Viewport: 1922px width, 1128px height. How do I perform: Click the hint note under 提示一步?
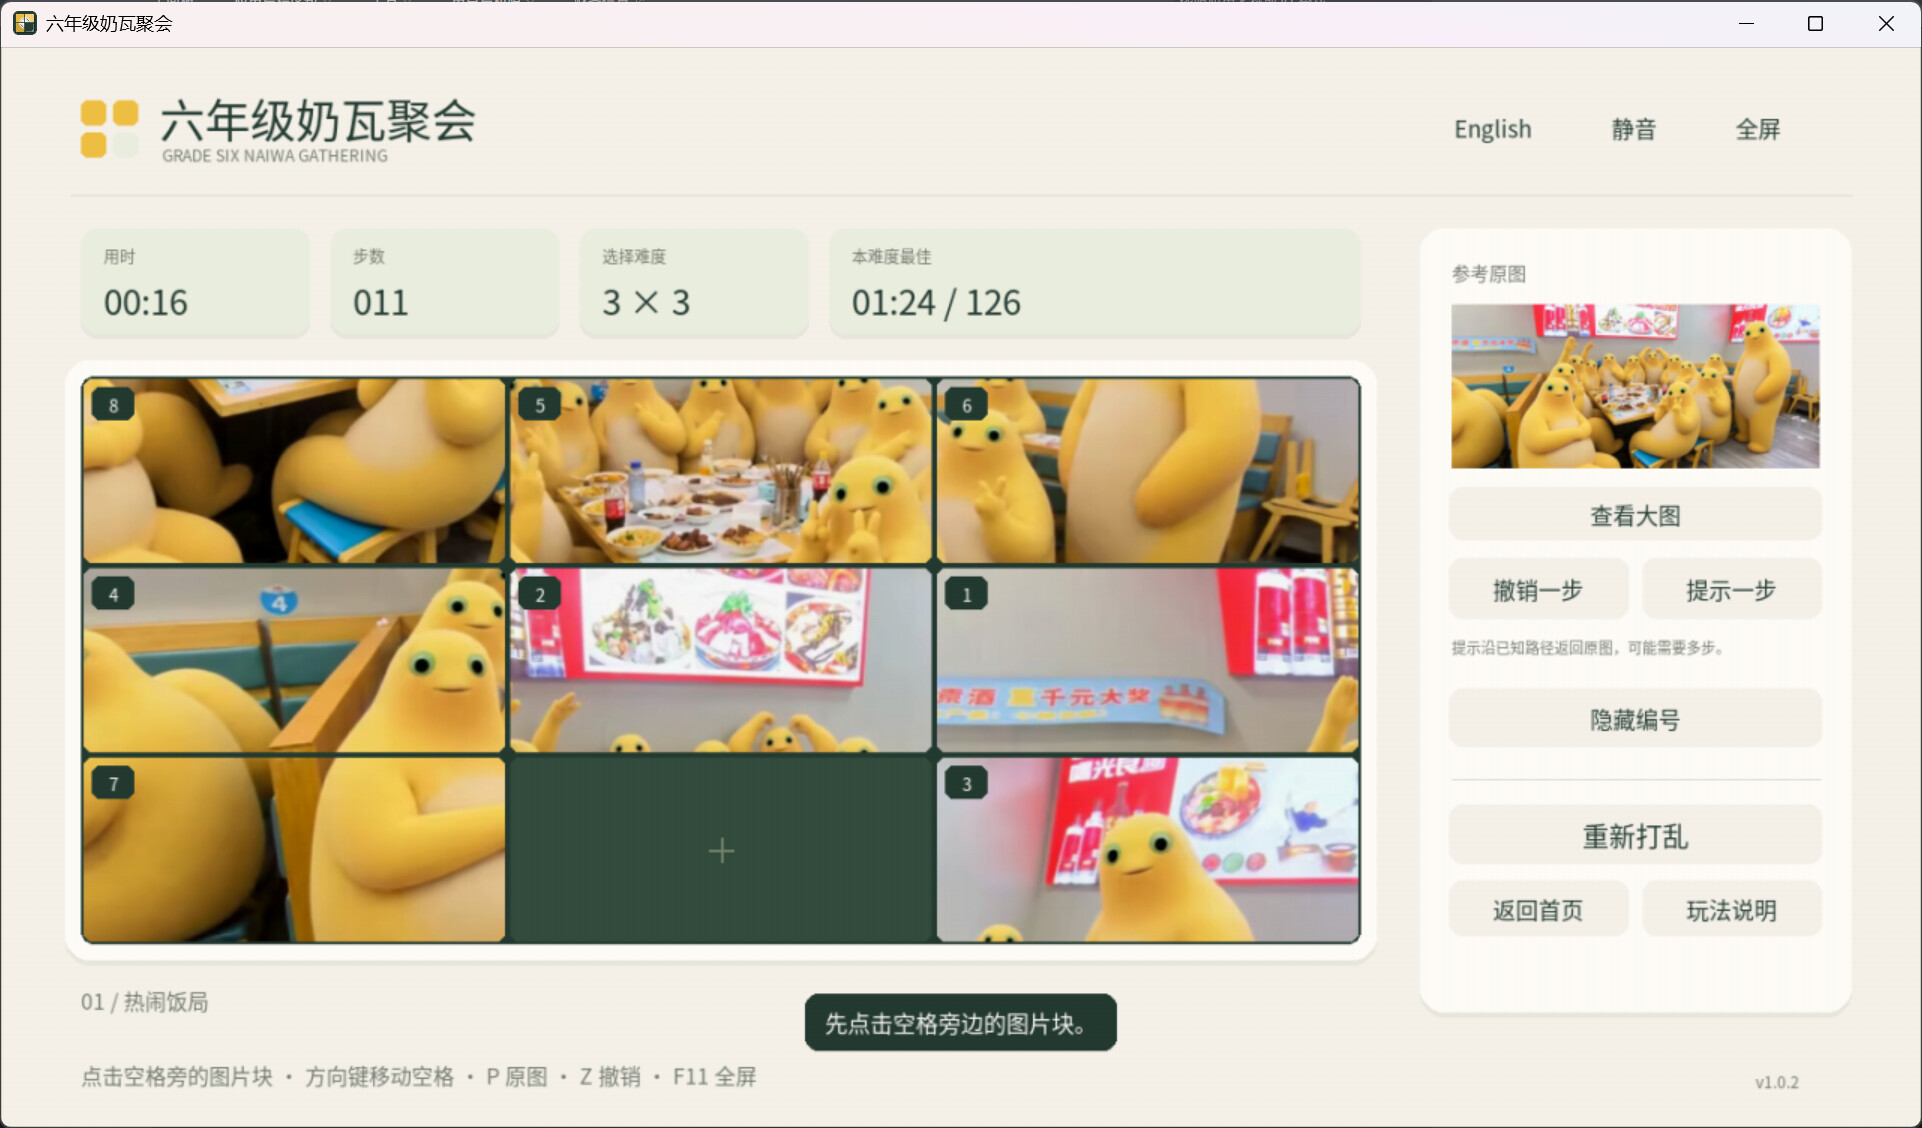(1587, 648)
